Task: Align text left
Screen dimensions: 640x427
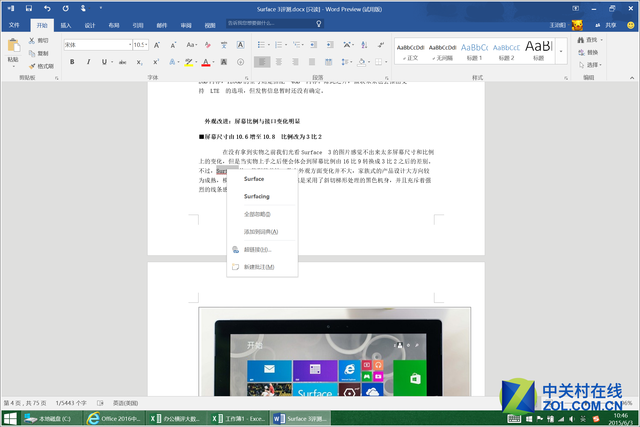Action: click(x=262, y=62)
